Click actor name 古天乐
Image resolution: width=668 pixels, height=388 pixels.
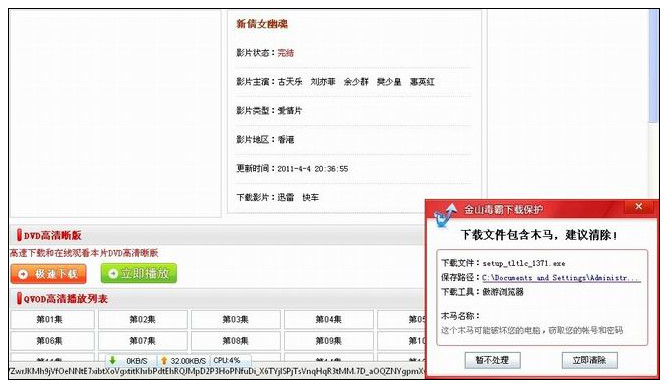pyautogui.click(x=290, y=81)
